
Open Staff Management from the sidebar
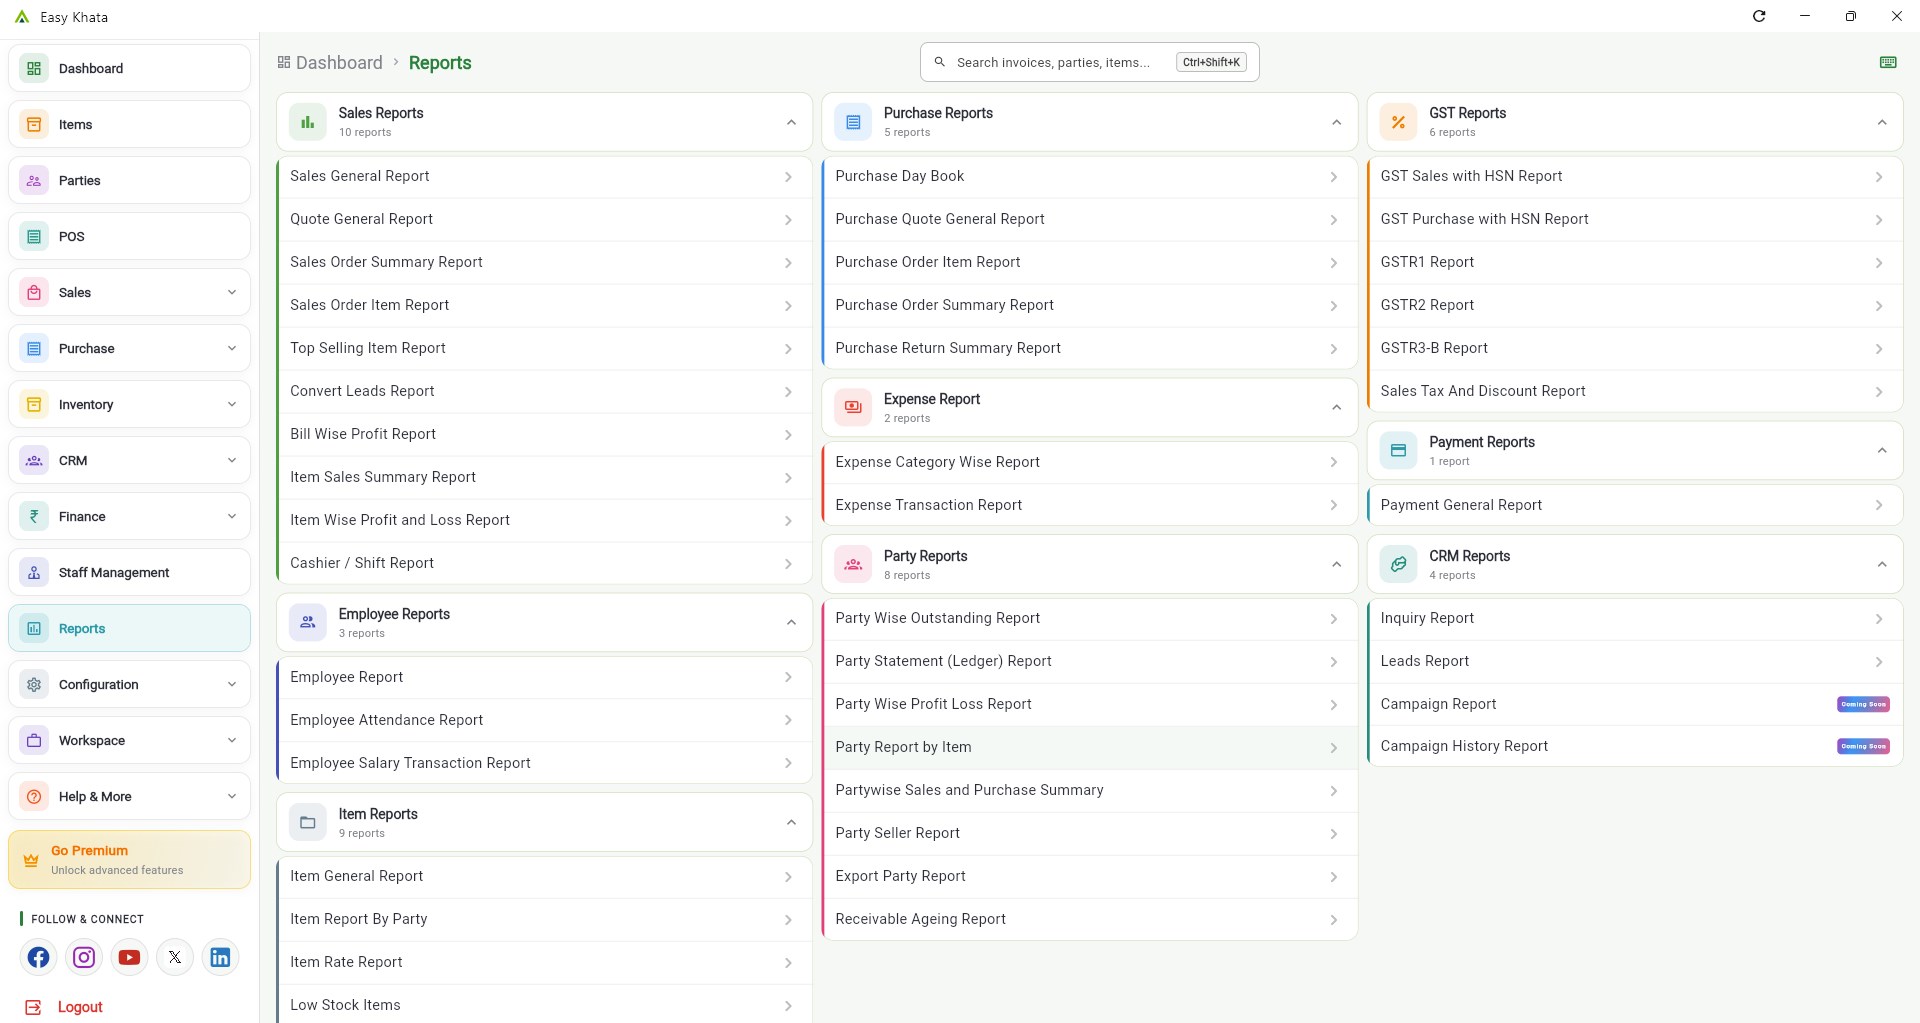click(129, 572)
